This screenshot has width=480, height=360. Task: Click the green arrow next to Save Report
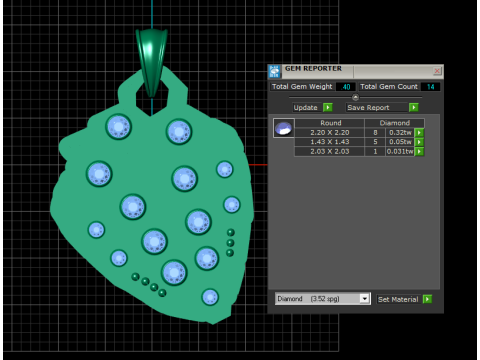tap(414, 107)
